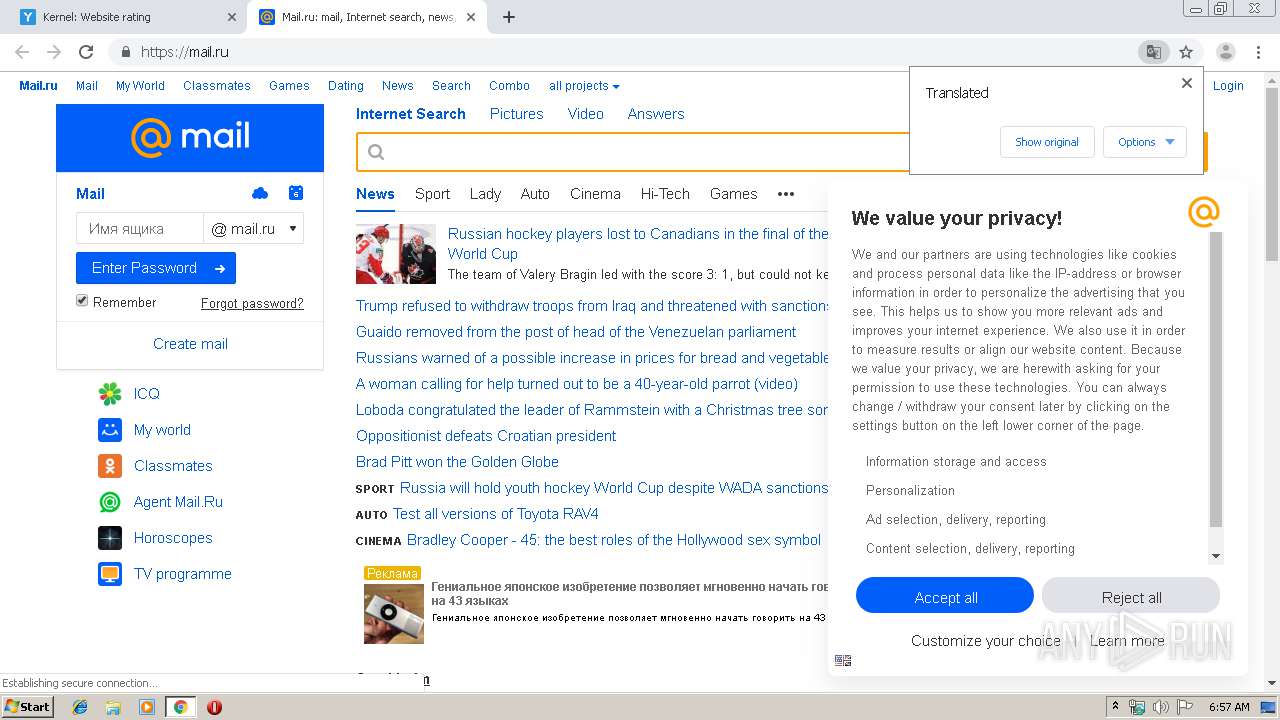This screenshot has height=720, width=1280.
Task: Click the browser forward arrow
Action: pyautogui.click(x=54, y=52)
